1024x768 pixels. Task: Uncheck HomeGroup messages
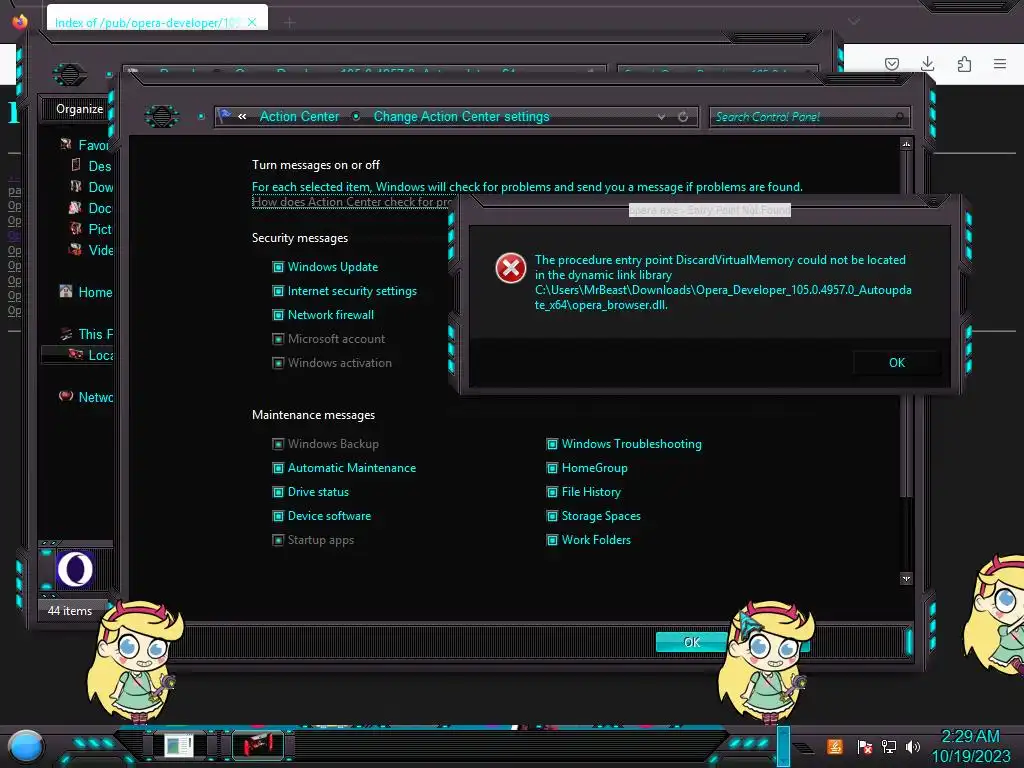(x=552, y=468)
